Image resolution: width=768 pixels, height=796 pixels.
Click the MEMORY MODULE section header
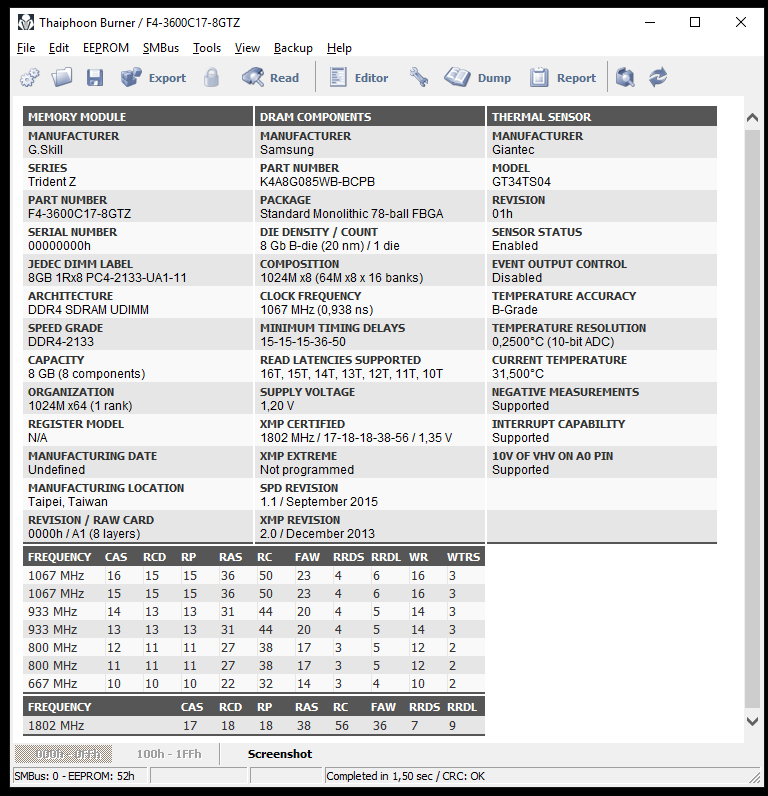(x=138, y=117)
